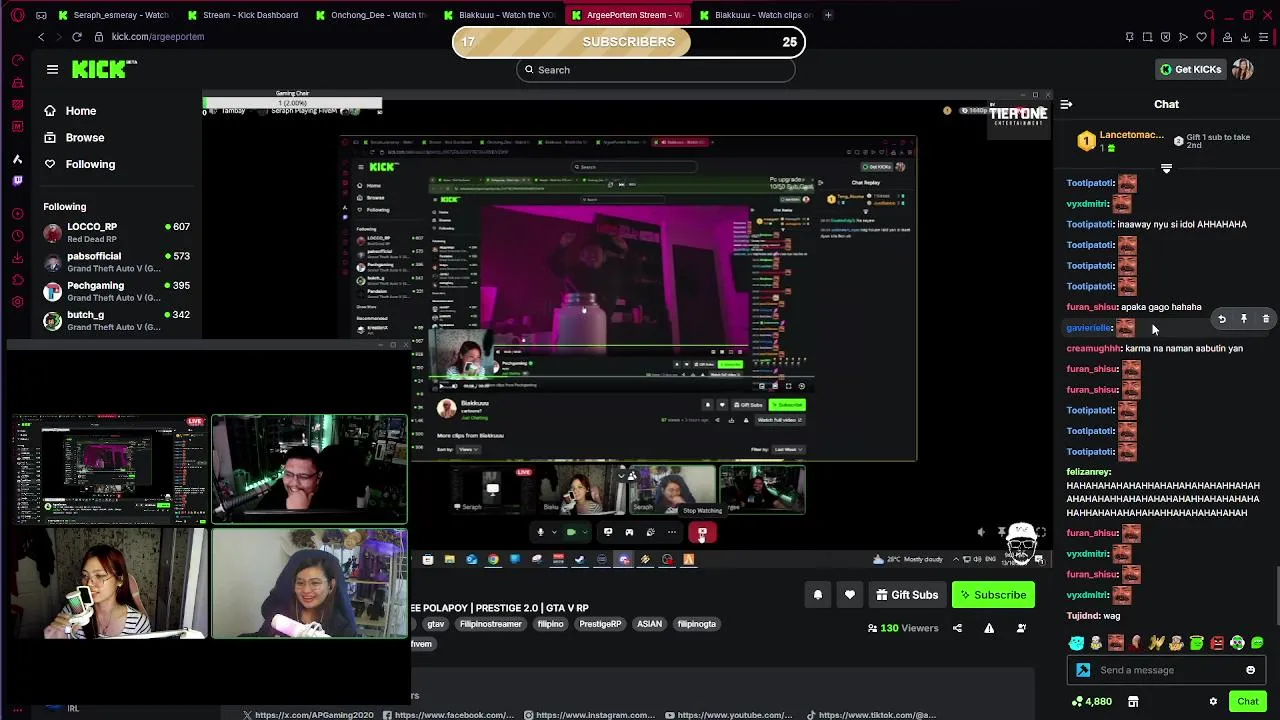Click the webcam thumbnail of laughing man

point(309,469)
